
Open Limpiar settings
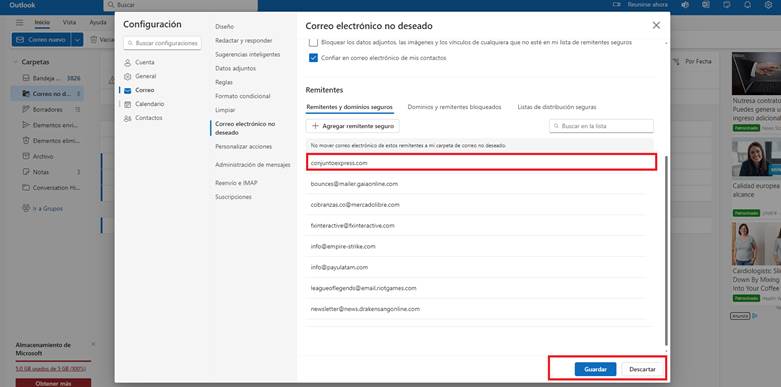(x=225, y=110)
